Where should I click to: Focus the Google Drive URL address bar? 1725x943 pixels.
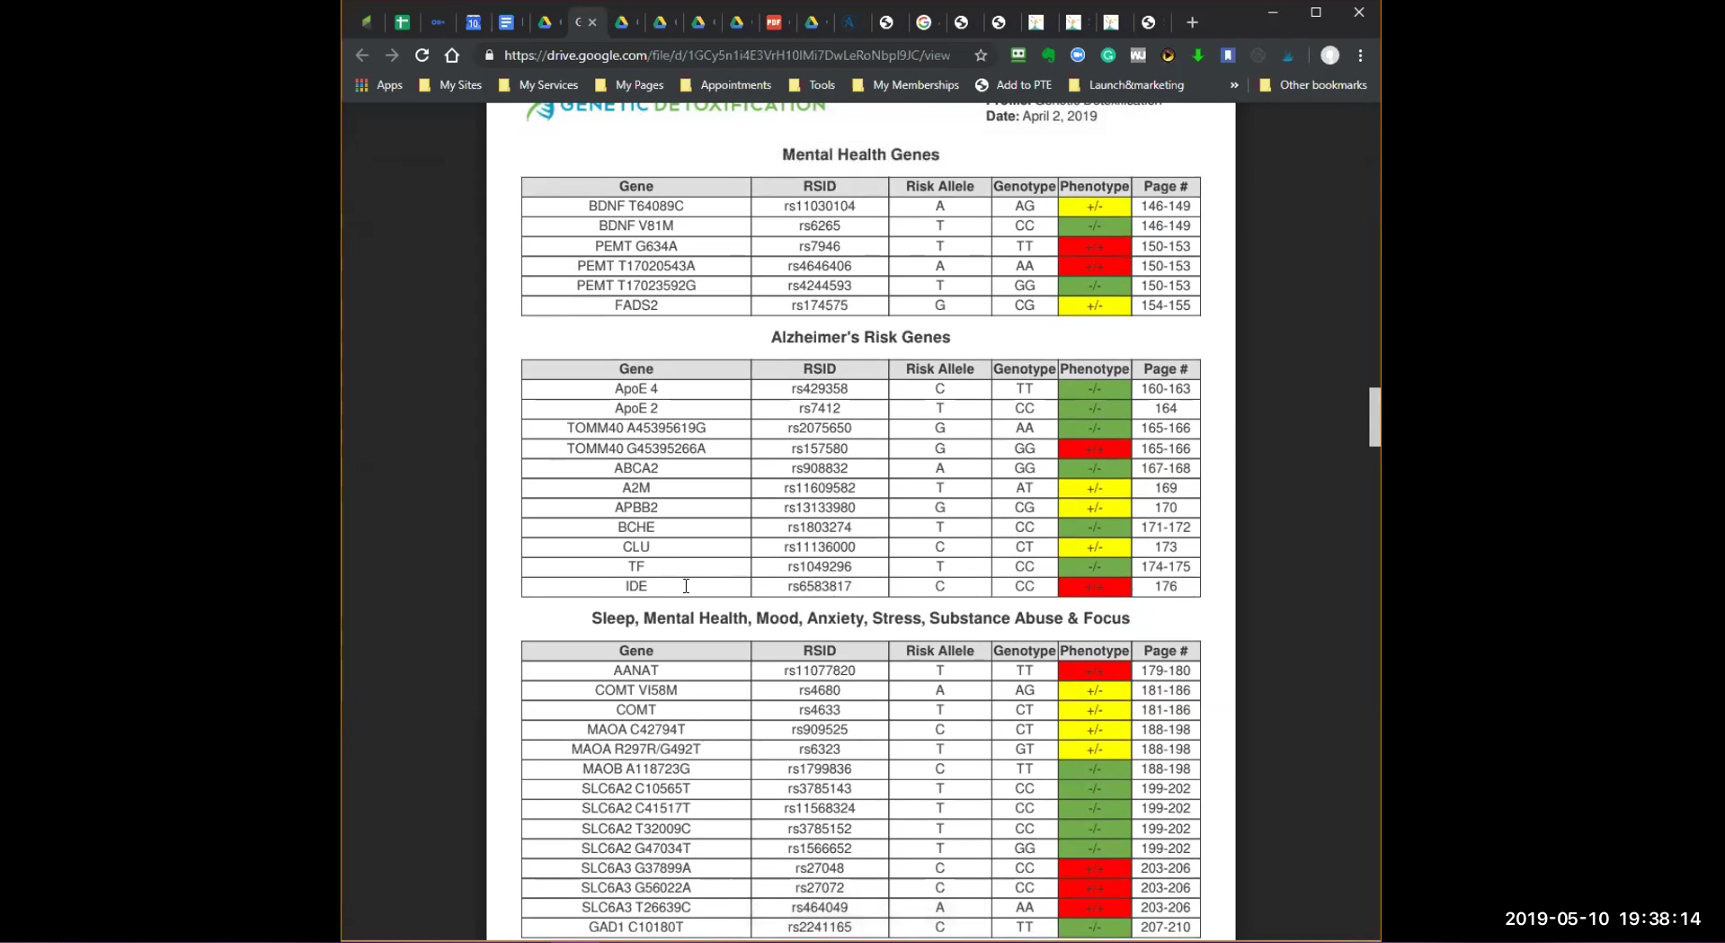tap(727, 56)
